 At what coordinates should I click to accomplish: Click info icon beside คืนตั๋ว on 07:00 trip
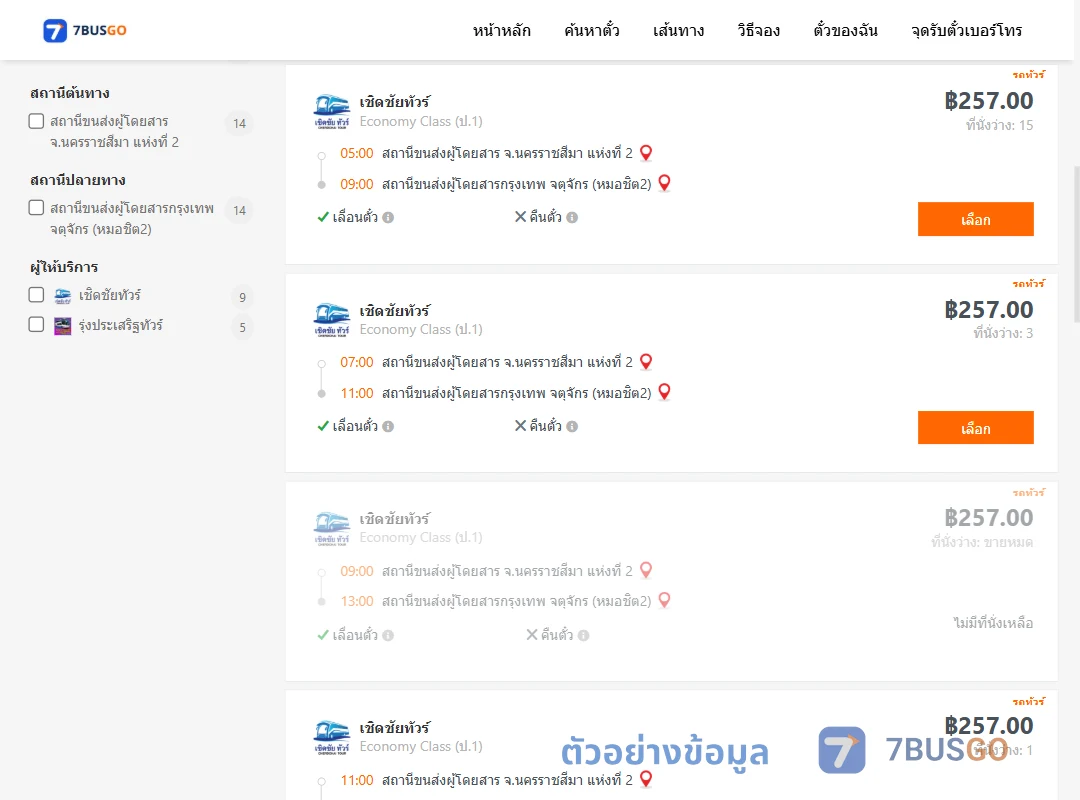(572, 427)
